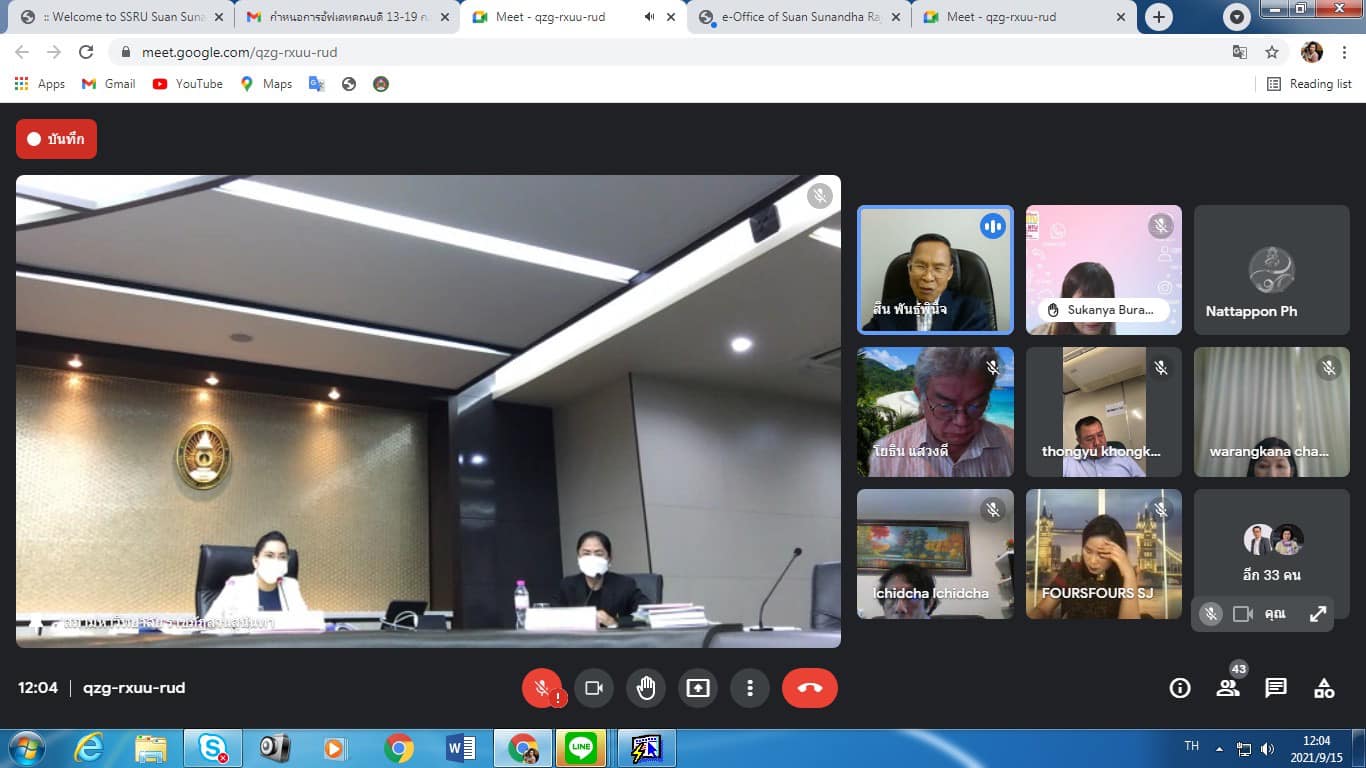This screenshot has height=768, width=1366.
Task: Click the red recording indicator button
Action: pyautogui.click(x=56, y=139)
